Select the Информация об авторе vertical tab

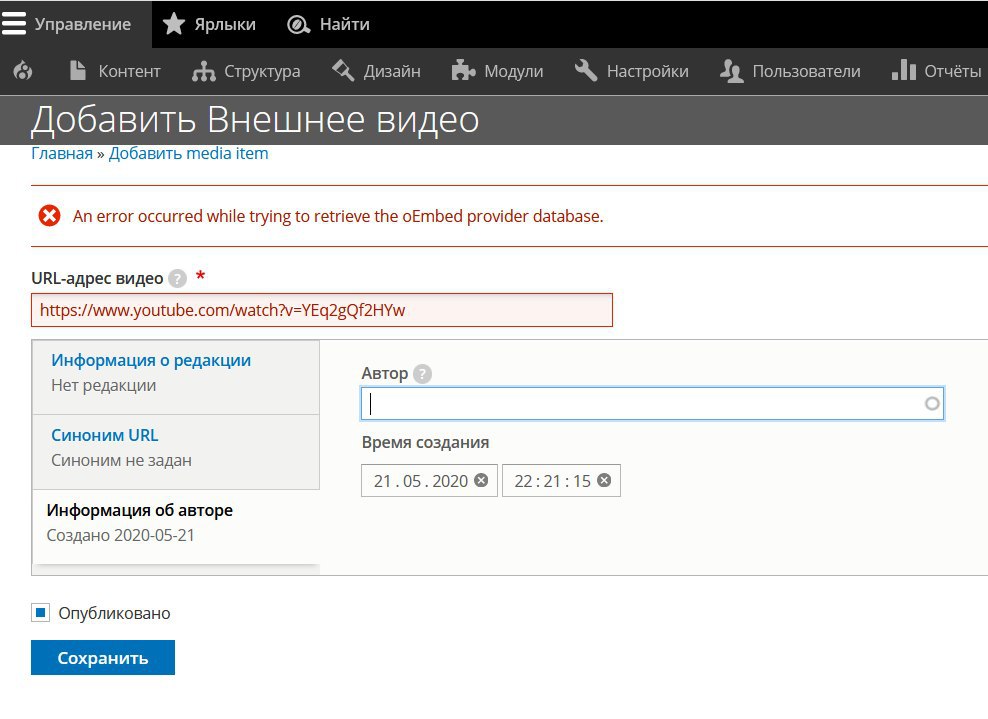pos(176,527)
